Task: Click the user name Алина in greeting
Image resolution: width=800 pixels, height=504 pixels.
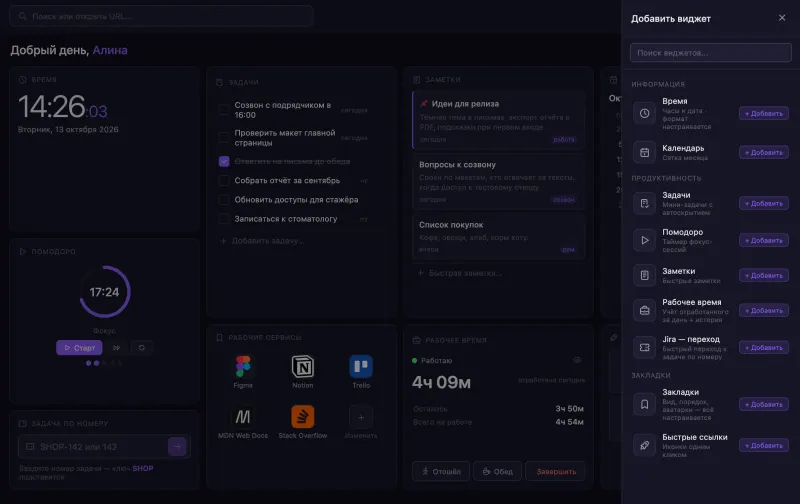Action: click(x=110, y=51)
